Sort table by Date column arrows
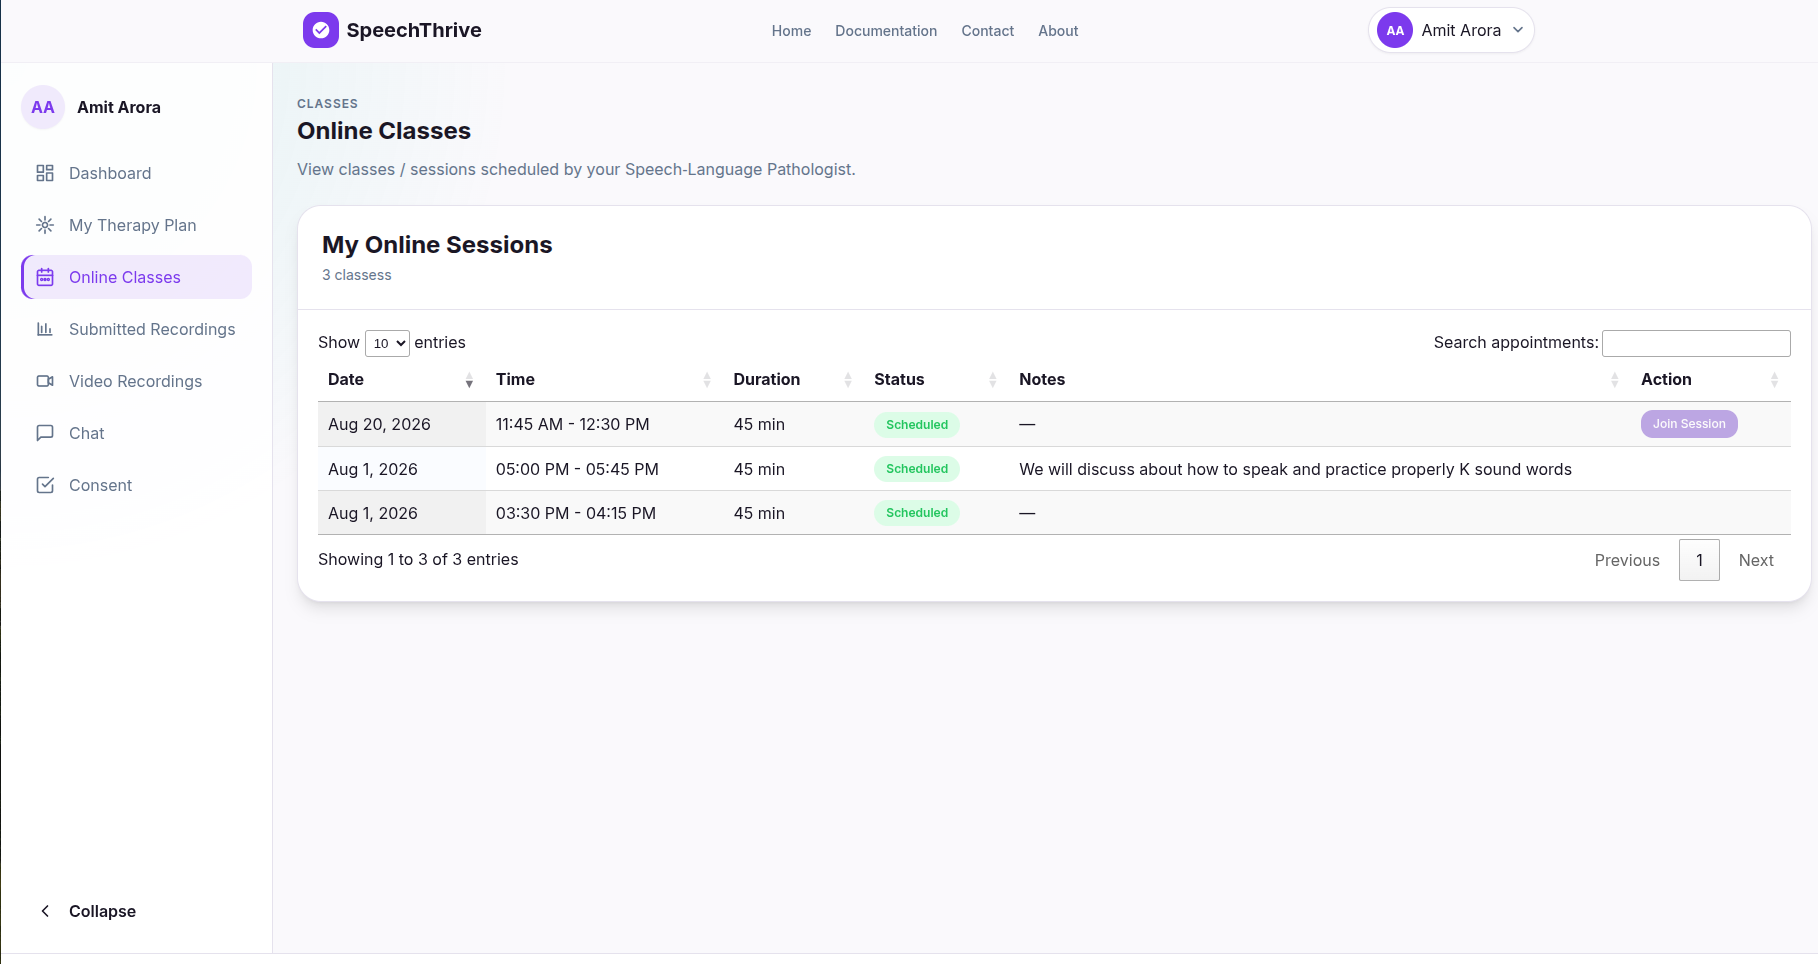Viewport: 1818px width, 964px height. [x=469, y=380]
